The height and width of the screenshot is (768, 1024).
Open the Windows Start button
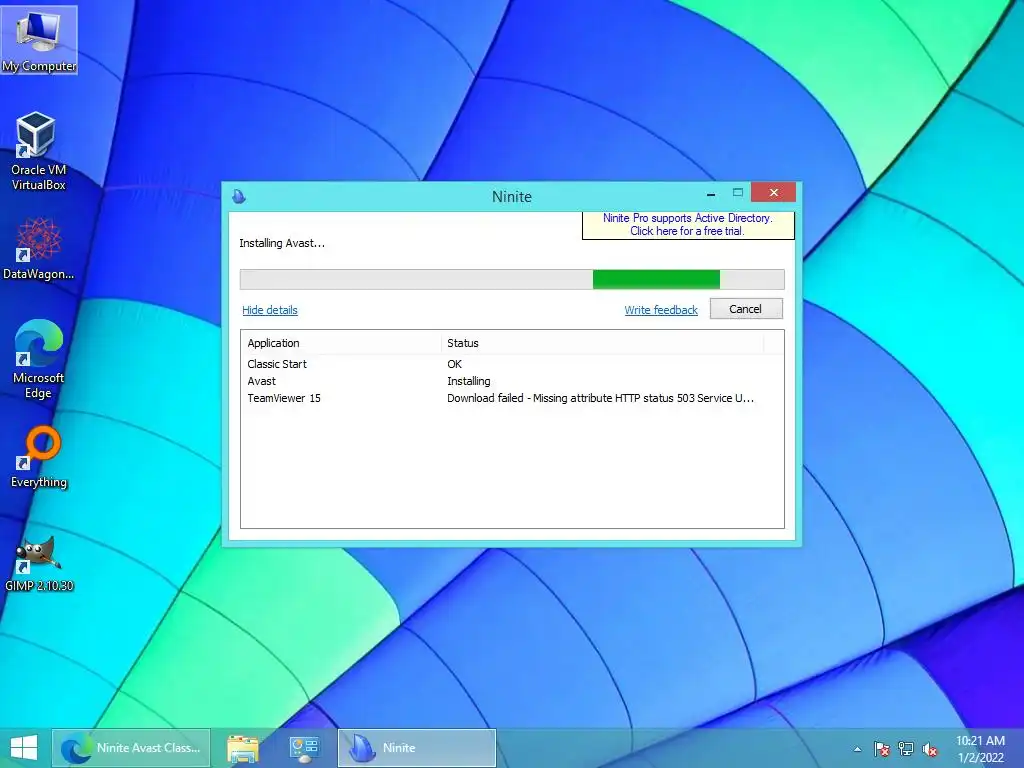[24, 748]
